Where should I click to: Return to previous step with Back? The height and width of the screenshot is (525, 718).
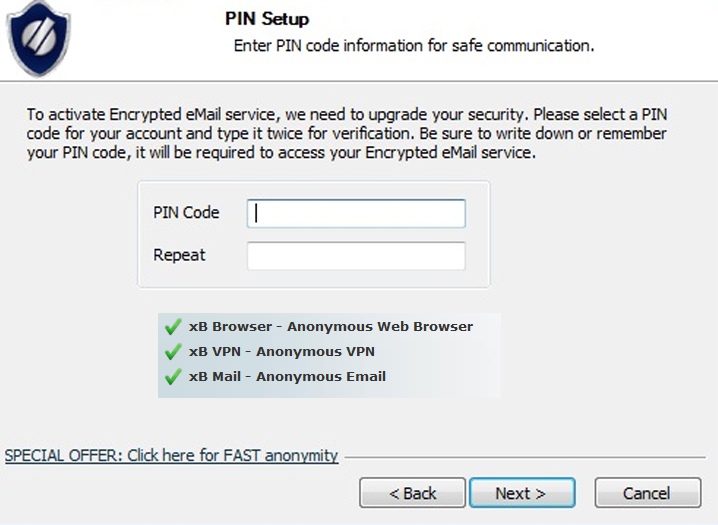pos(413,493)
